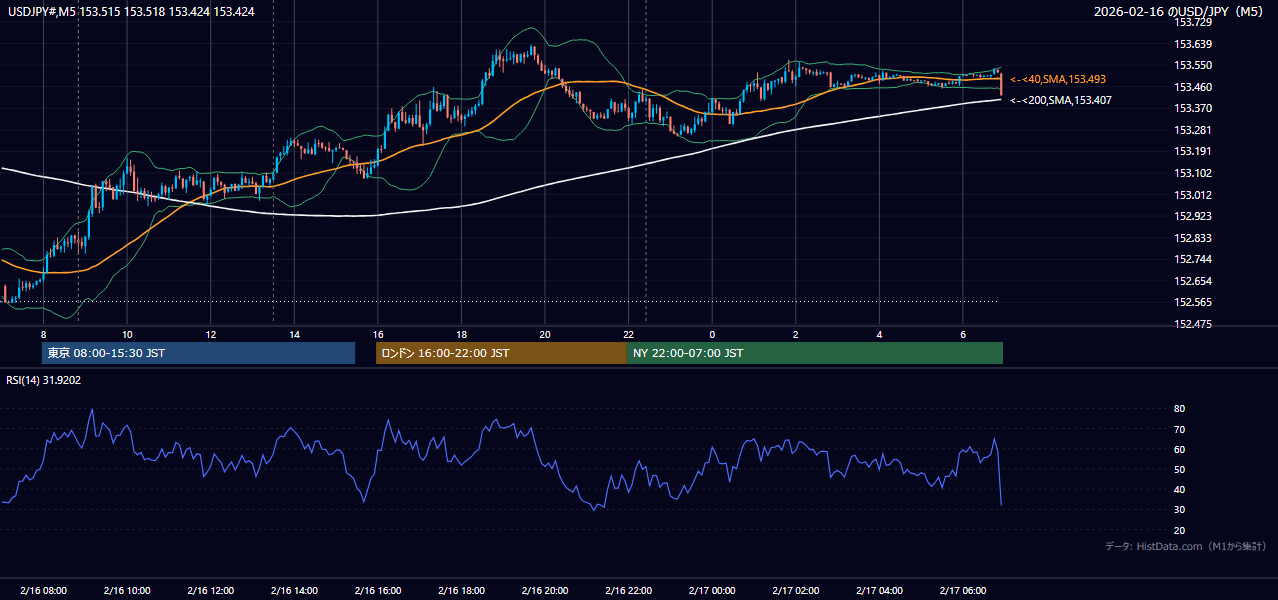The height and width of the screenshot is (600, 1278).
Task: Select the NY 22:00-07:00 JST session bar
Action: coord(815,353)
